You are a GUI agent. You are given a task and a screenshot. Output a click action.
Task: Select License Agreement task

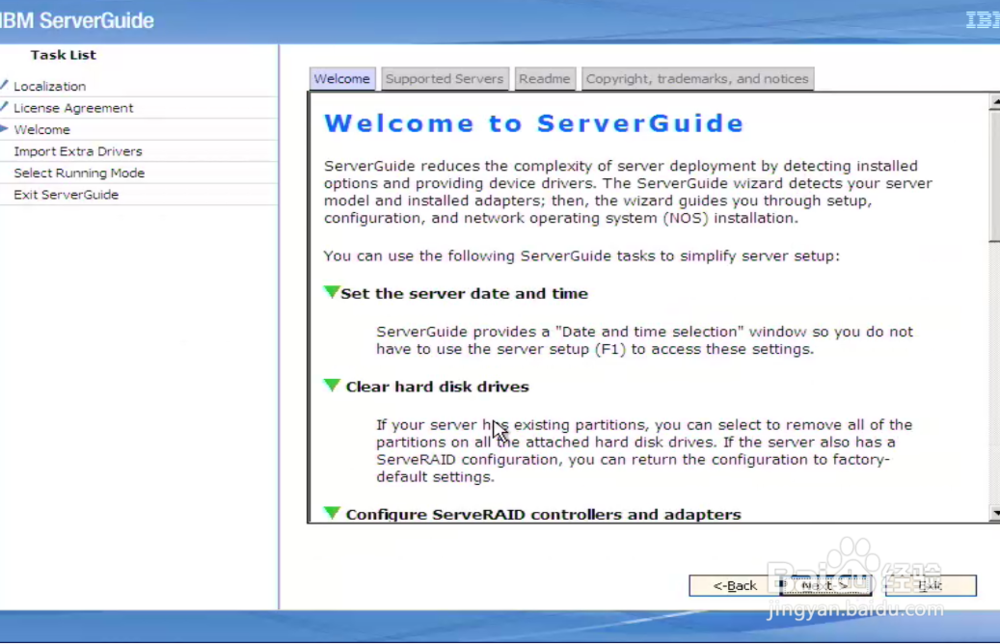73,108
